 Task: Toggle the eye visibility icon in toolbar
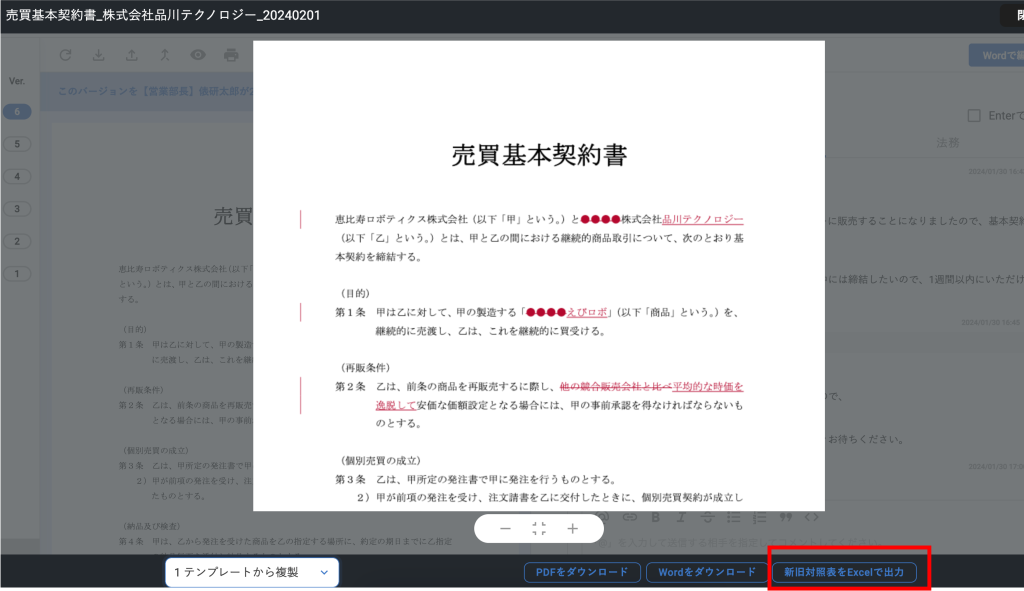pos(198,55)
